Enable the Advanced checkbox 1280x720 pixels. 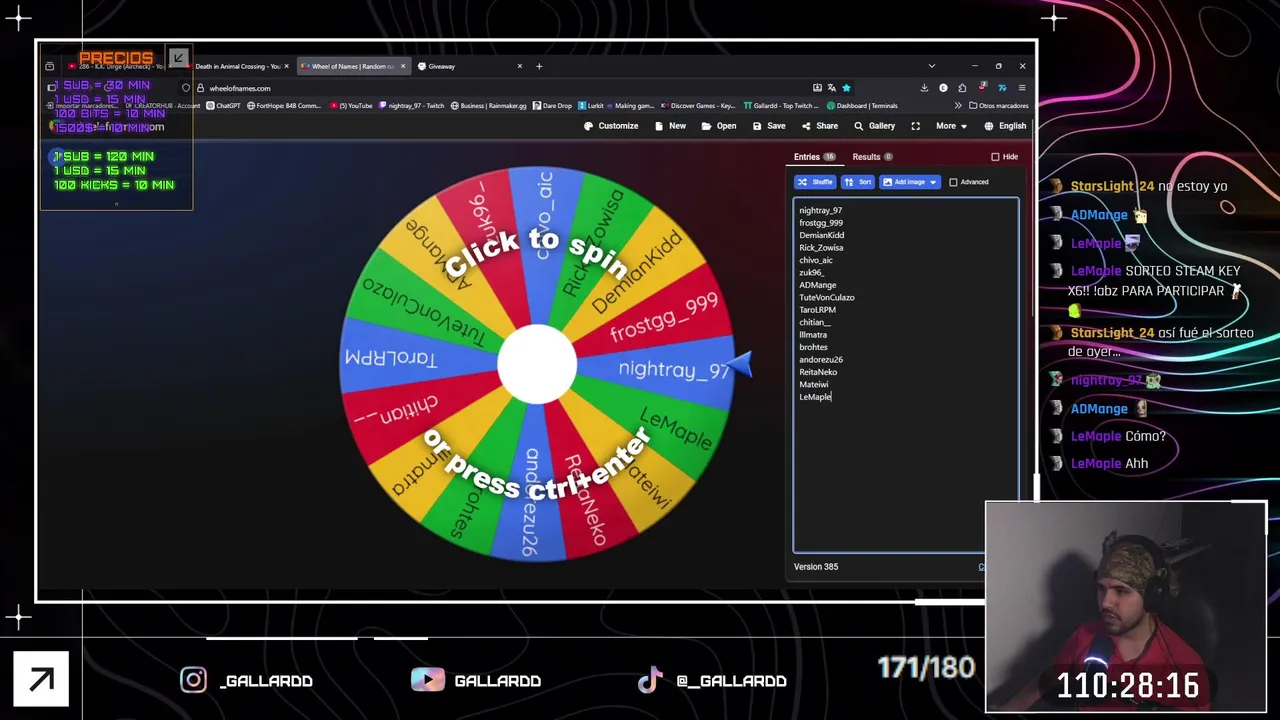(x=953, y=182)
